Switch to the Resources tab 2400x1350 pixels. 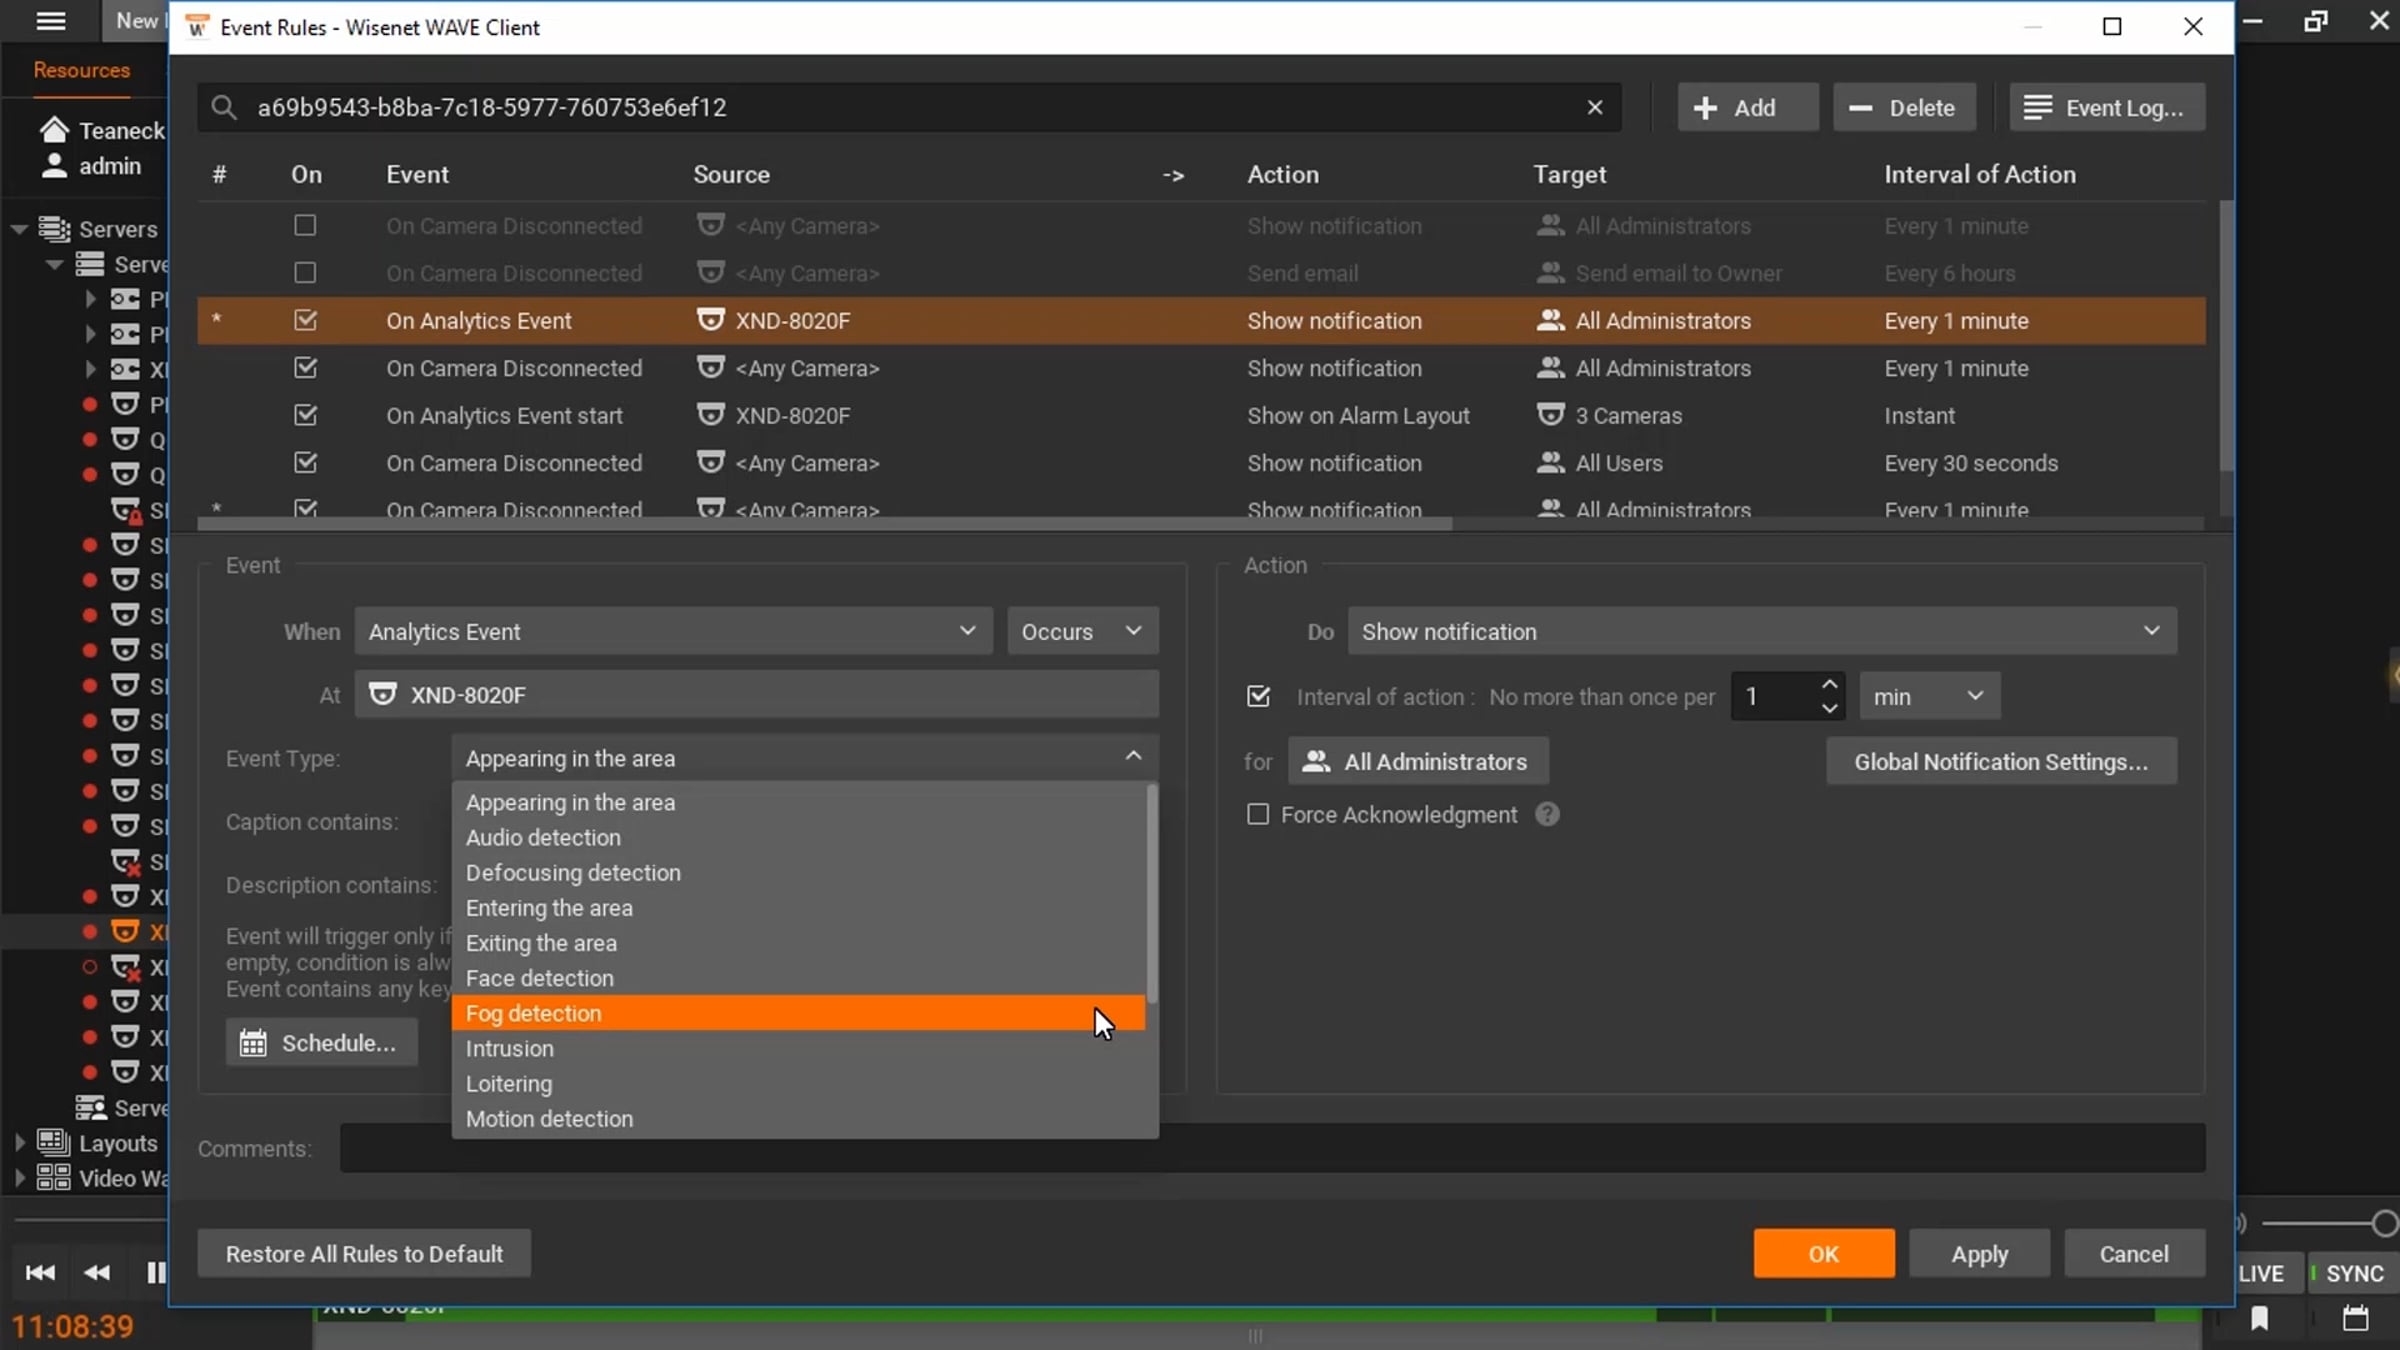82,70
